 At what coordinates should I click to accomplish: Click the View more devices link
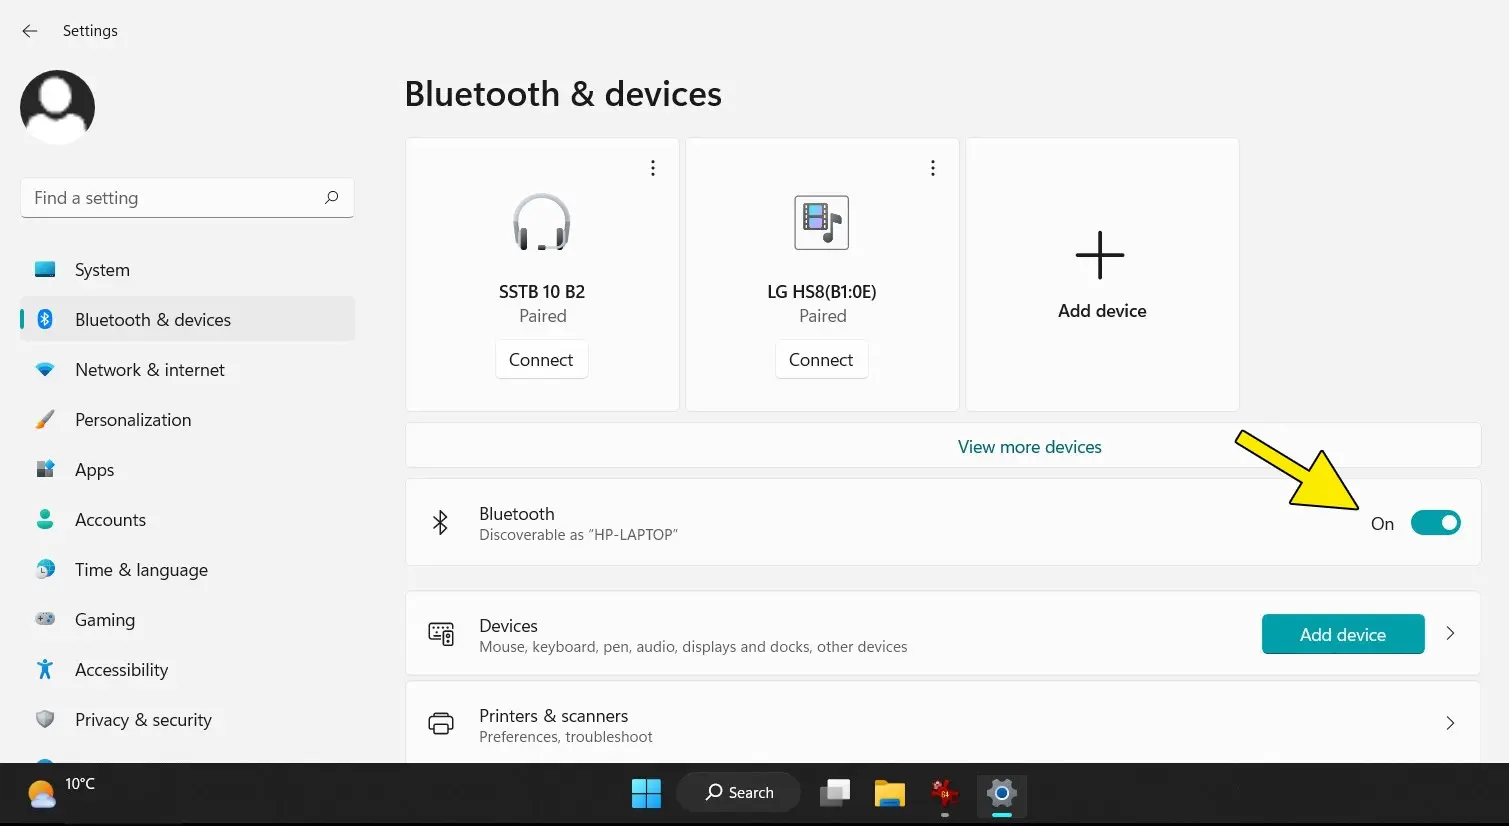(x=1029, y=447)
